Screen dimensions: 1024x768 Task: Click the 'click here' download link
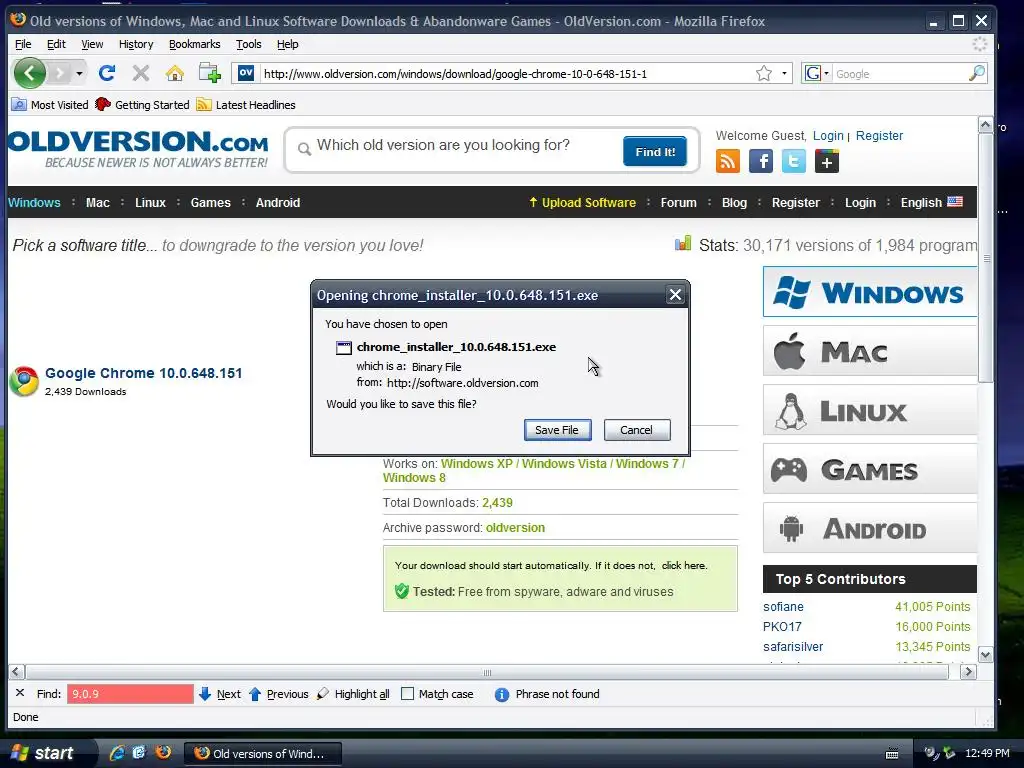click(x=683, y=566)
